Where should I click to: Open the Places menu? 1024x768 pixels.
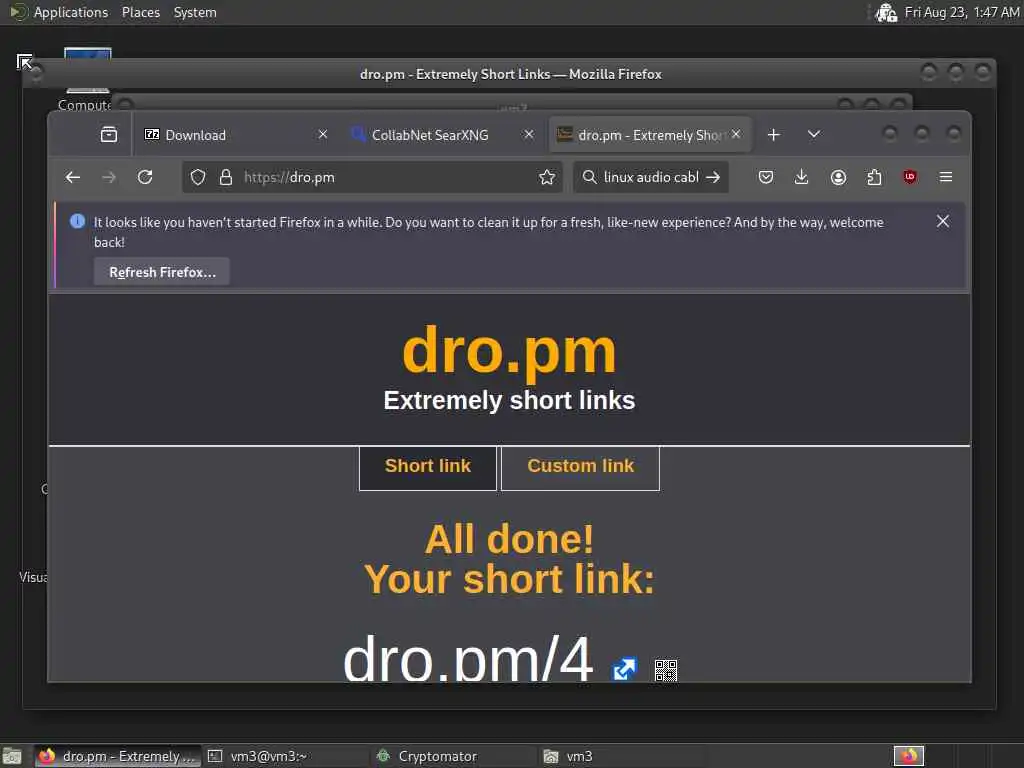pos(140,12)
